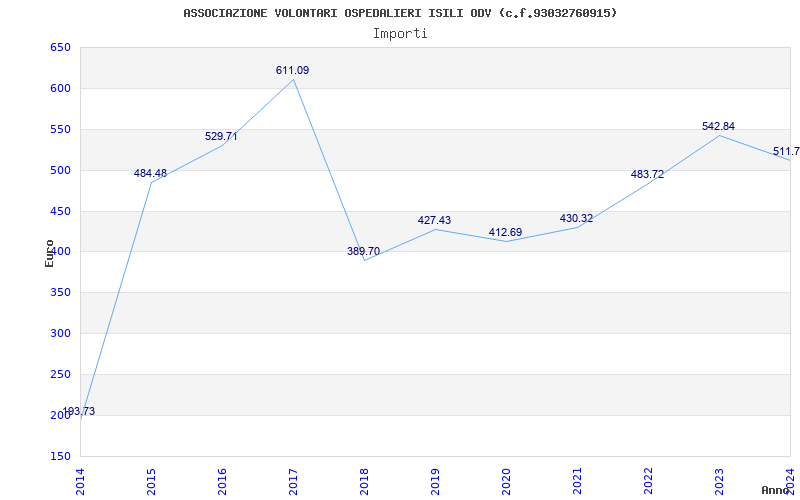Click the 250 y-axis label
The width and height of the screenshot is (800, 500).
60,374
